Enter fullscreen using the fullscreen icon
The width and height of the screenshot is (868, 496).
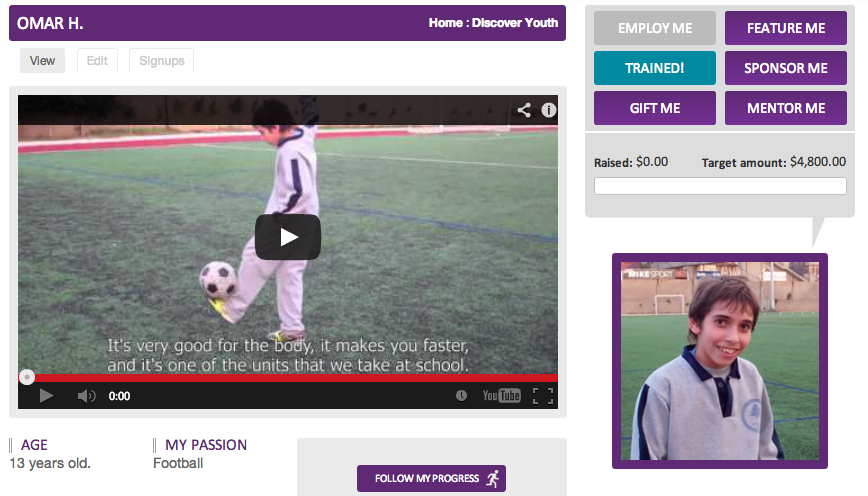[542, 396]
